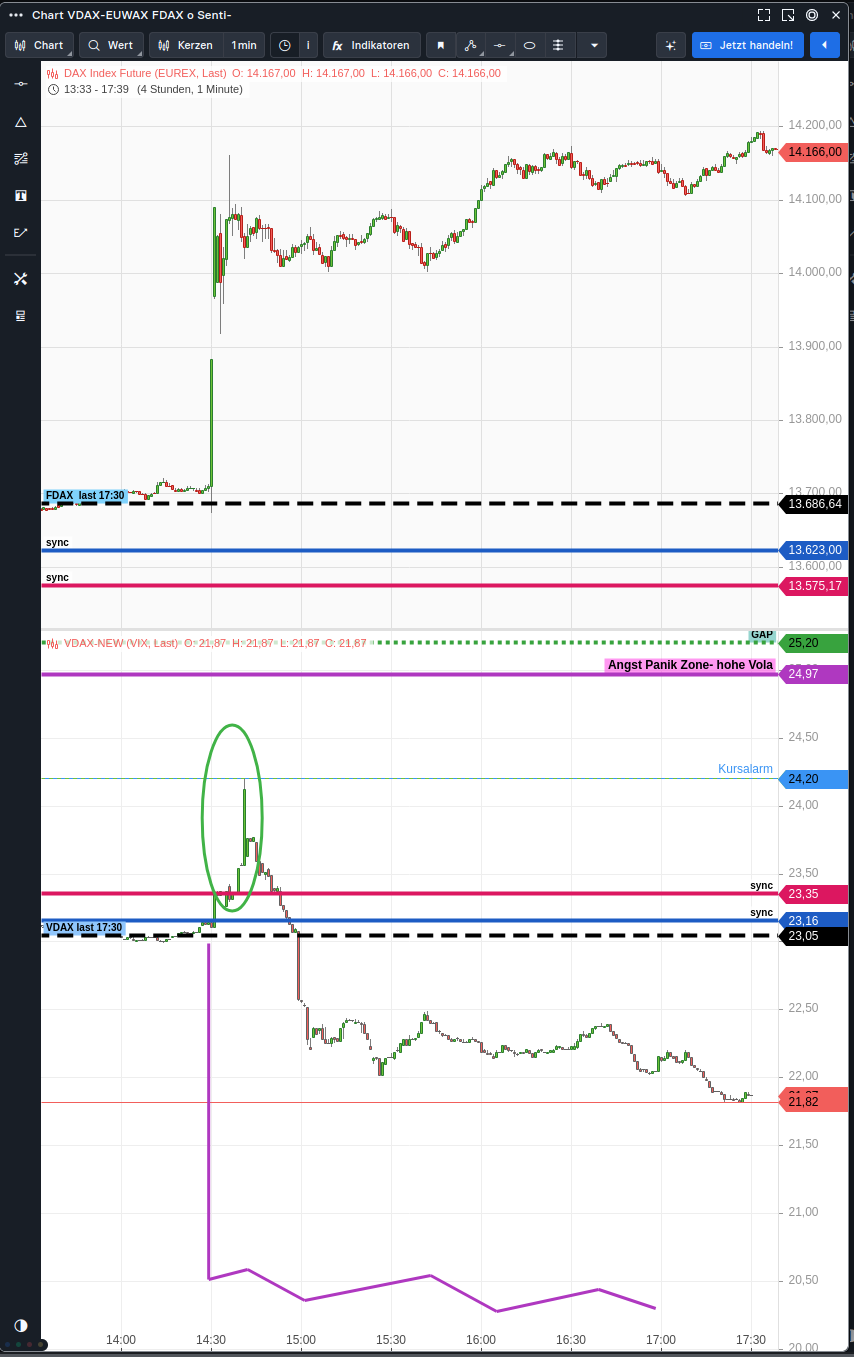This screenshot has width=854, height=1357.
Task: Toggle the chart info 'i' indicator
Action: [x=307, y=45]
